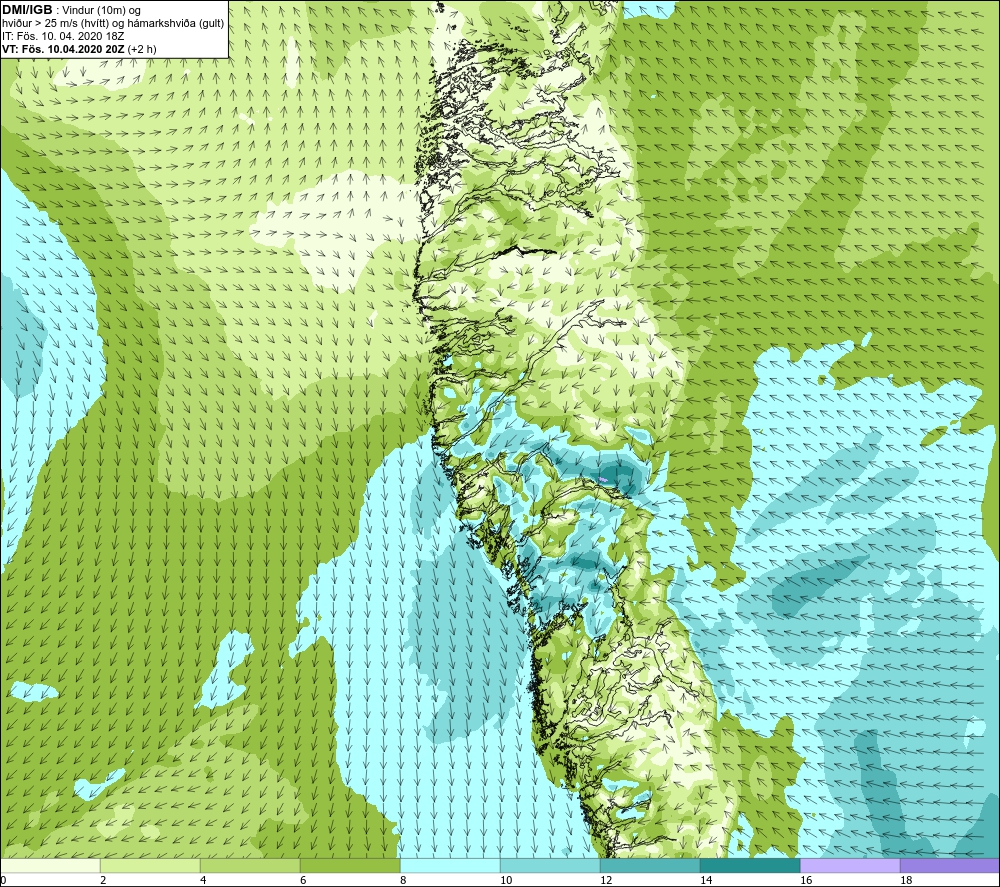
Task: Click the 10–12 m/s teal legend swatch
Action: coord(550,865)
